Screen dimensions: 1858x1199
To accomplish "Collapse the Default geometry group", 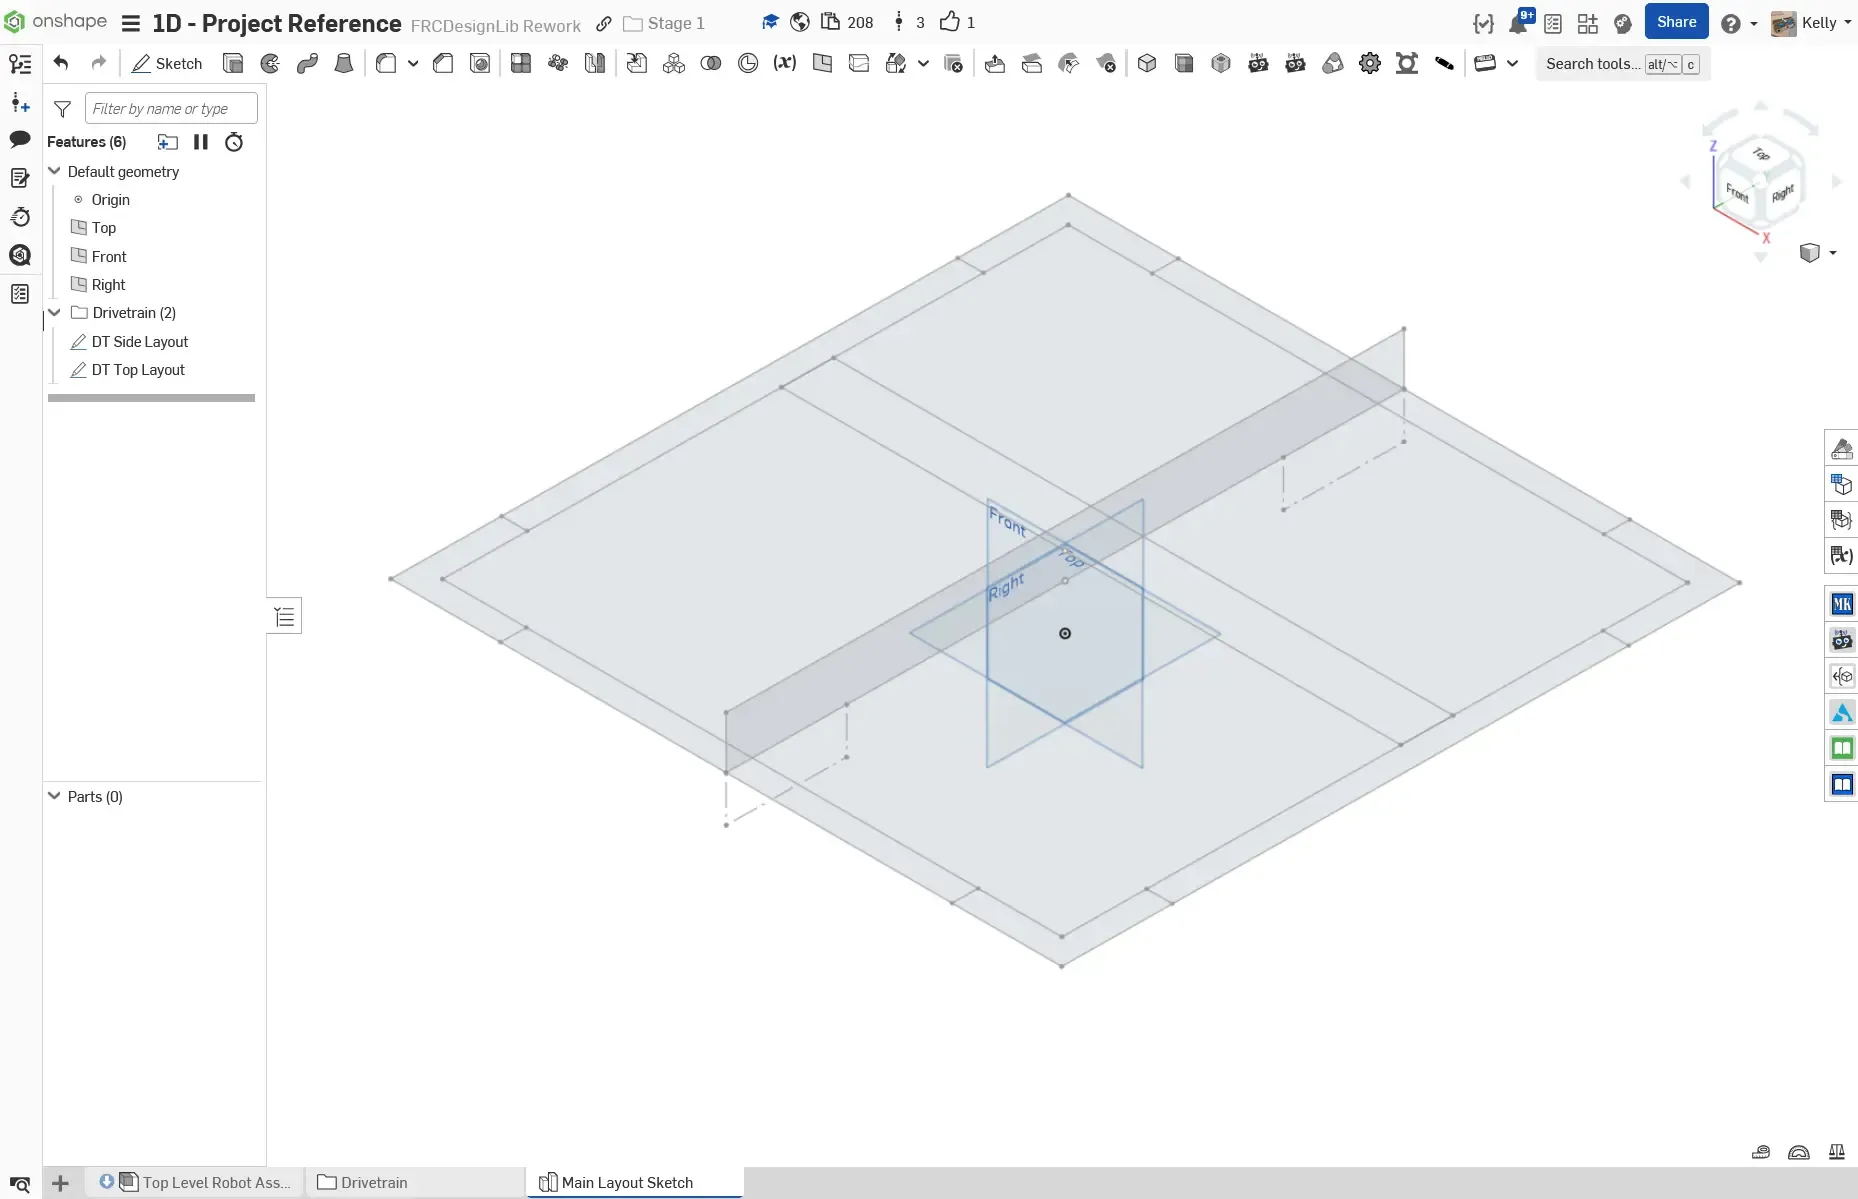I will (55, 171).
